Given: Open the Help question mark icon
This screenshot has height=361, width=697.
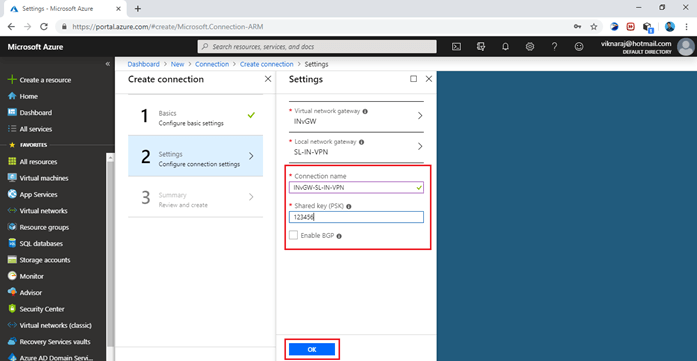Looking at the screenshot, I should click(x=554, y=47).
